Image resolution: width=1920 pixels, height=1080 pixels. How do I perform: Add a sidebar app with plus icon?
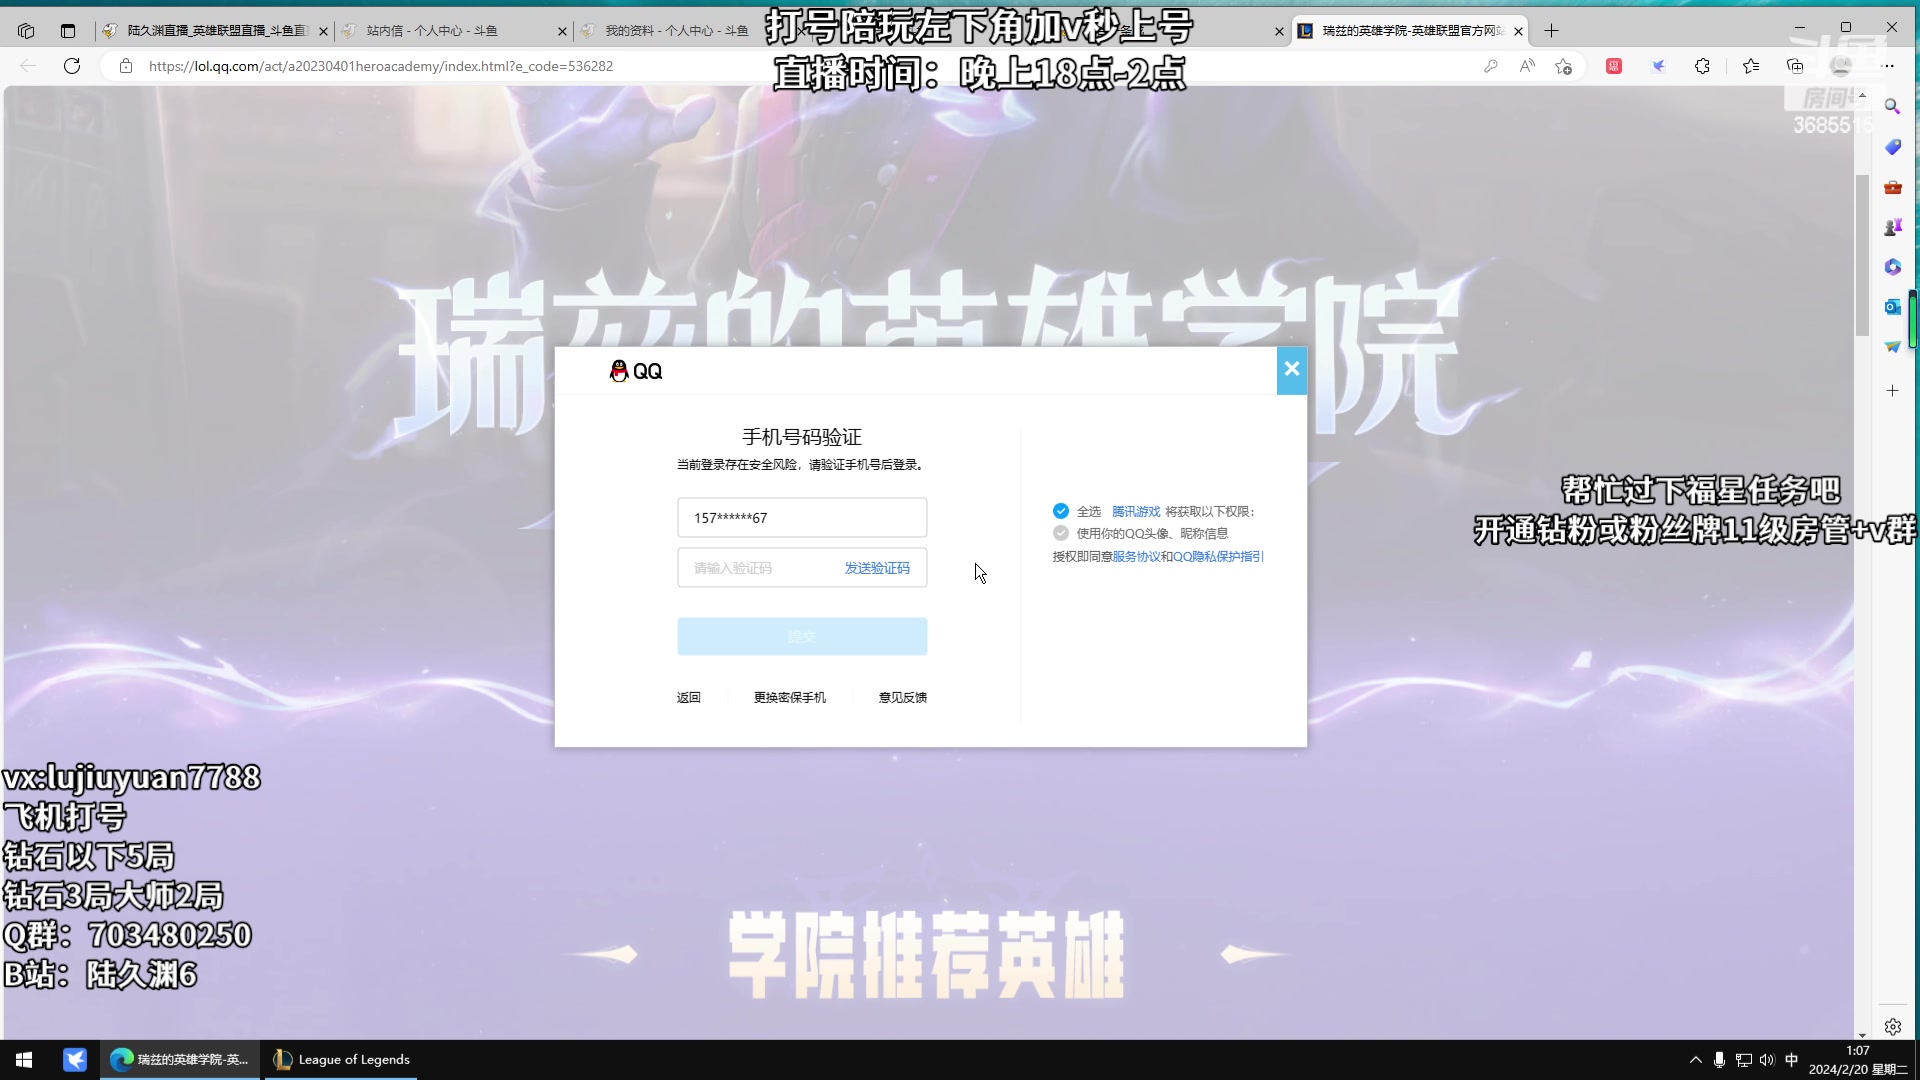[x=1892, y=391]
